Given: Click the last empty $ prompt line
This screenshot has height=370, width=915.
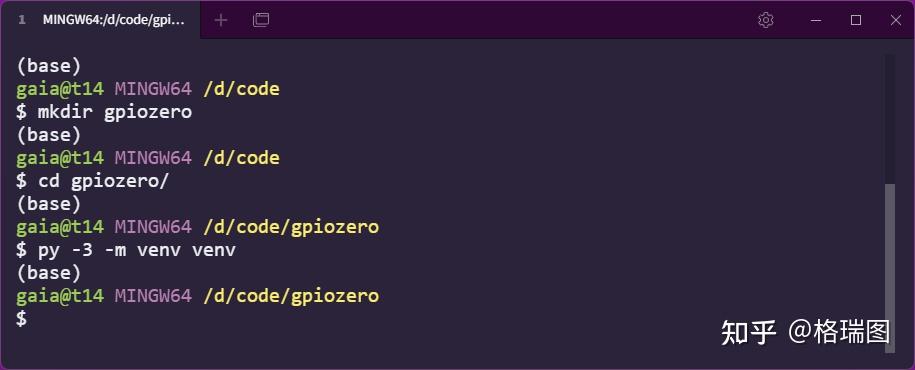Looking at the screenshot, I should (22, 319).
